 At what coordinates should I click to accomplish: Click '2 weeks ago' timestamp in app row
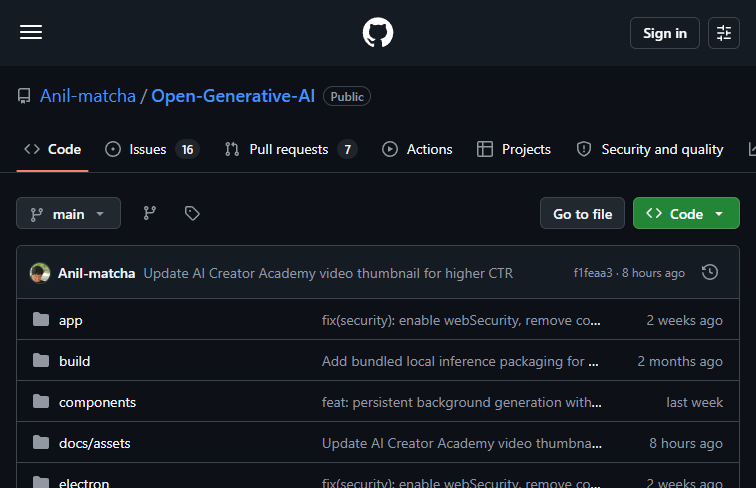tap(684, 321)
